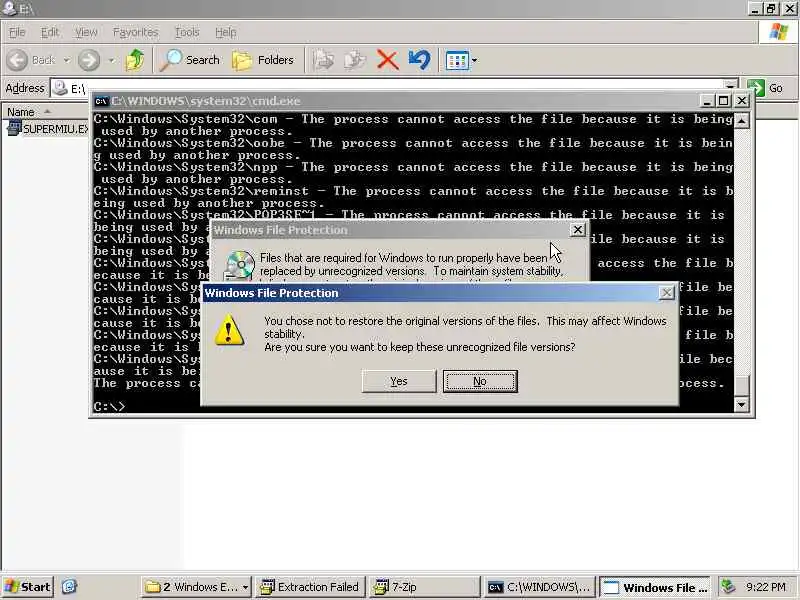Screen dimensions: 800x600
Task: Click the cmd.exe title bar icon
Action: click(x=101, y=101)
